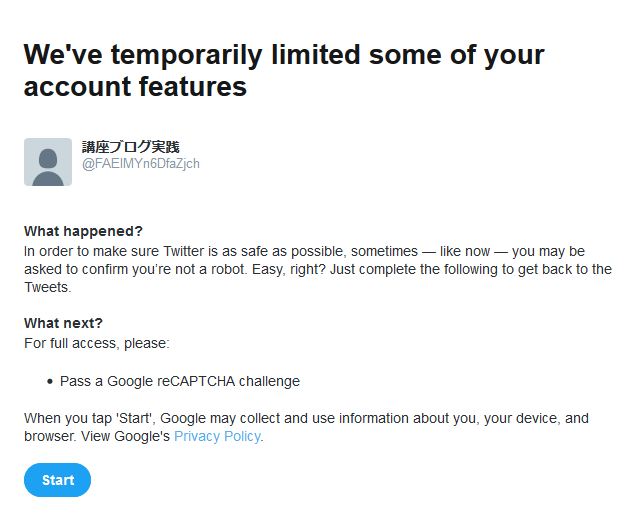Click the @FAEIMYn6DfaZjch account handle

pyautogui.click(x=141, y=163)
